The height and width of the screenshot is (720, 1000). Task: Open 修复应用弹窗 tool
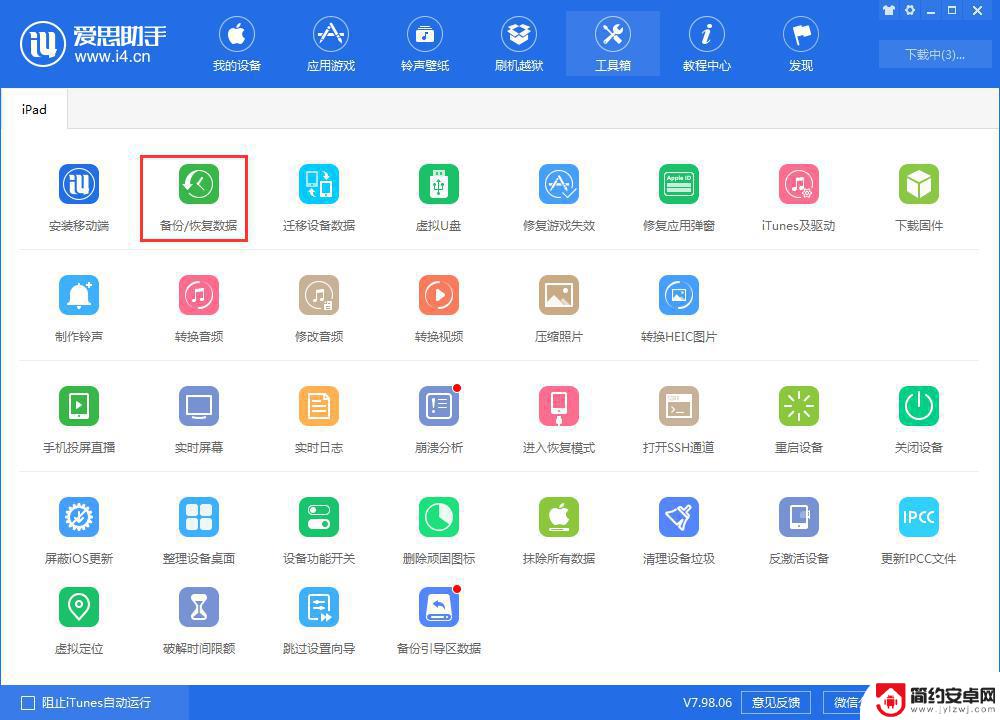tap(679, 184)
